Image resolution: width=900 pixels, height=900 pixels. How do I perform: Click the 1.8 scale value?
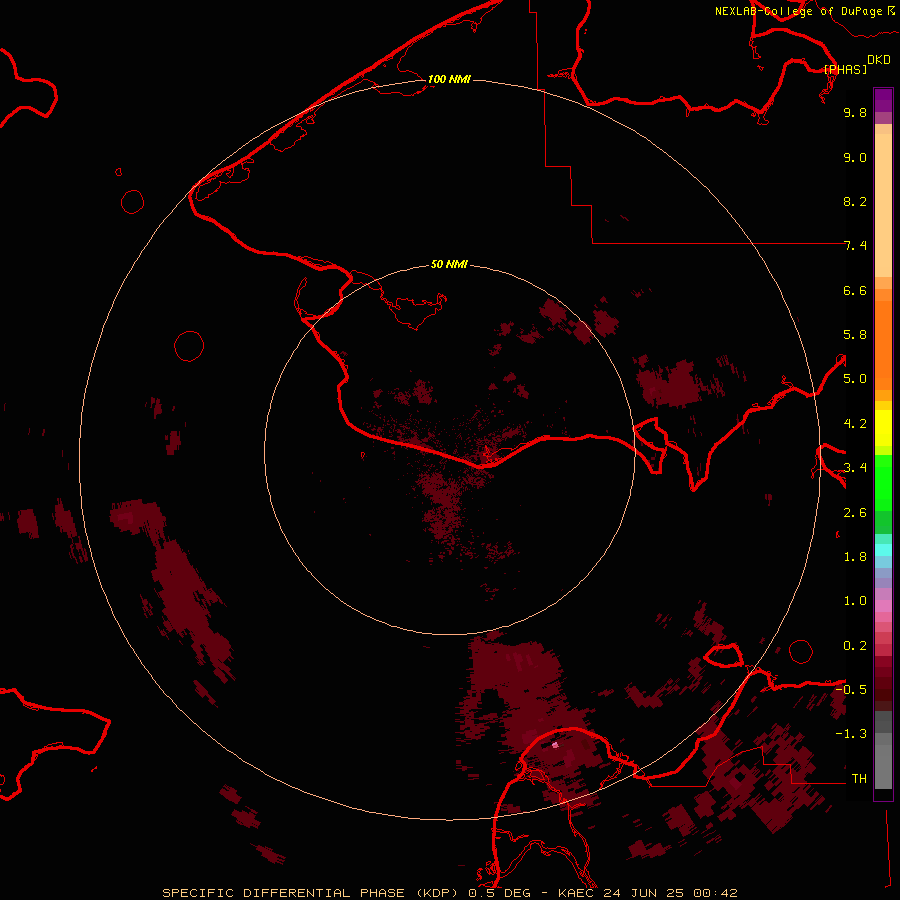(855, 557)
